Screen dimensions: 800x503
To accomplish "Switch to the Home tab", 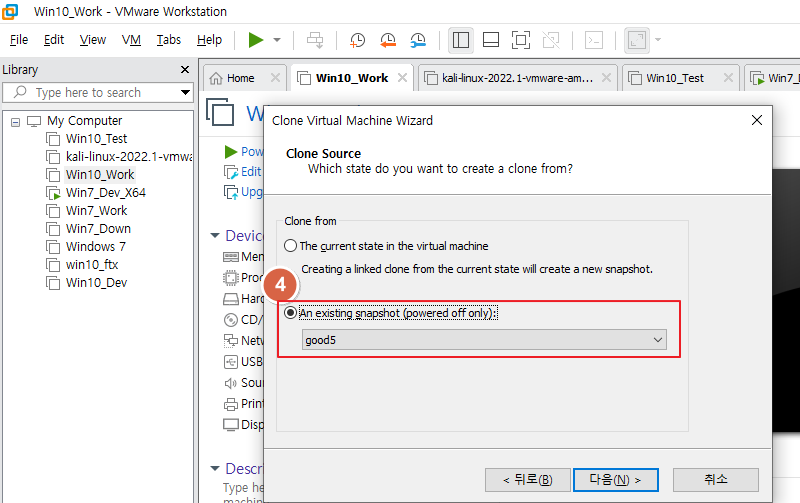I will 240,78.
